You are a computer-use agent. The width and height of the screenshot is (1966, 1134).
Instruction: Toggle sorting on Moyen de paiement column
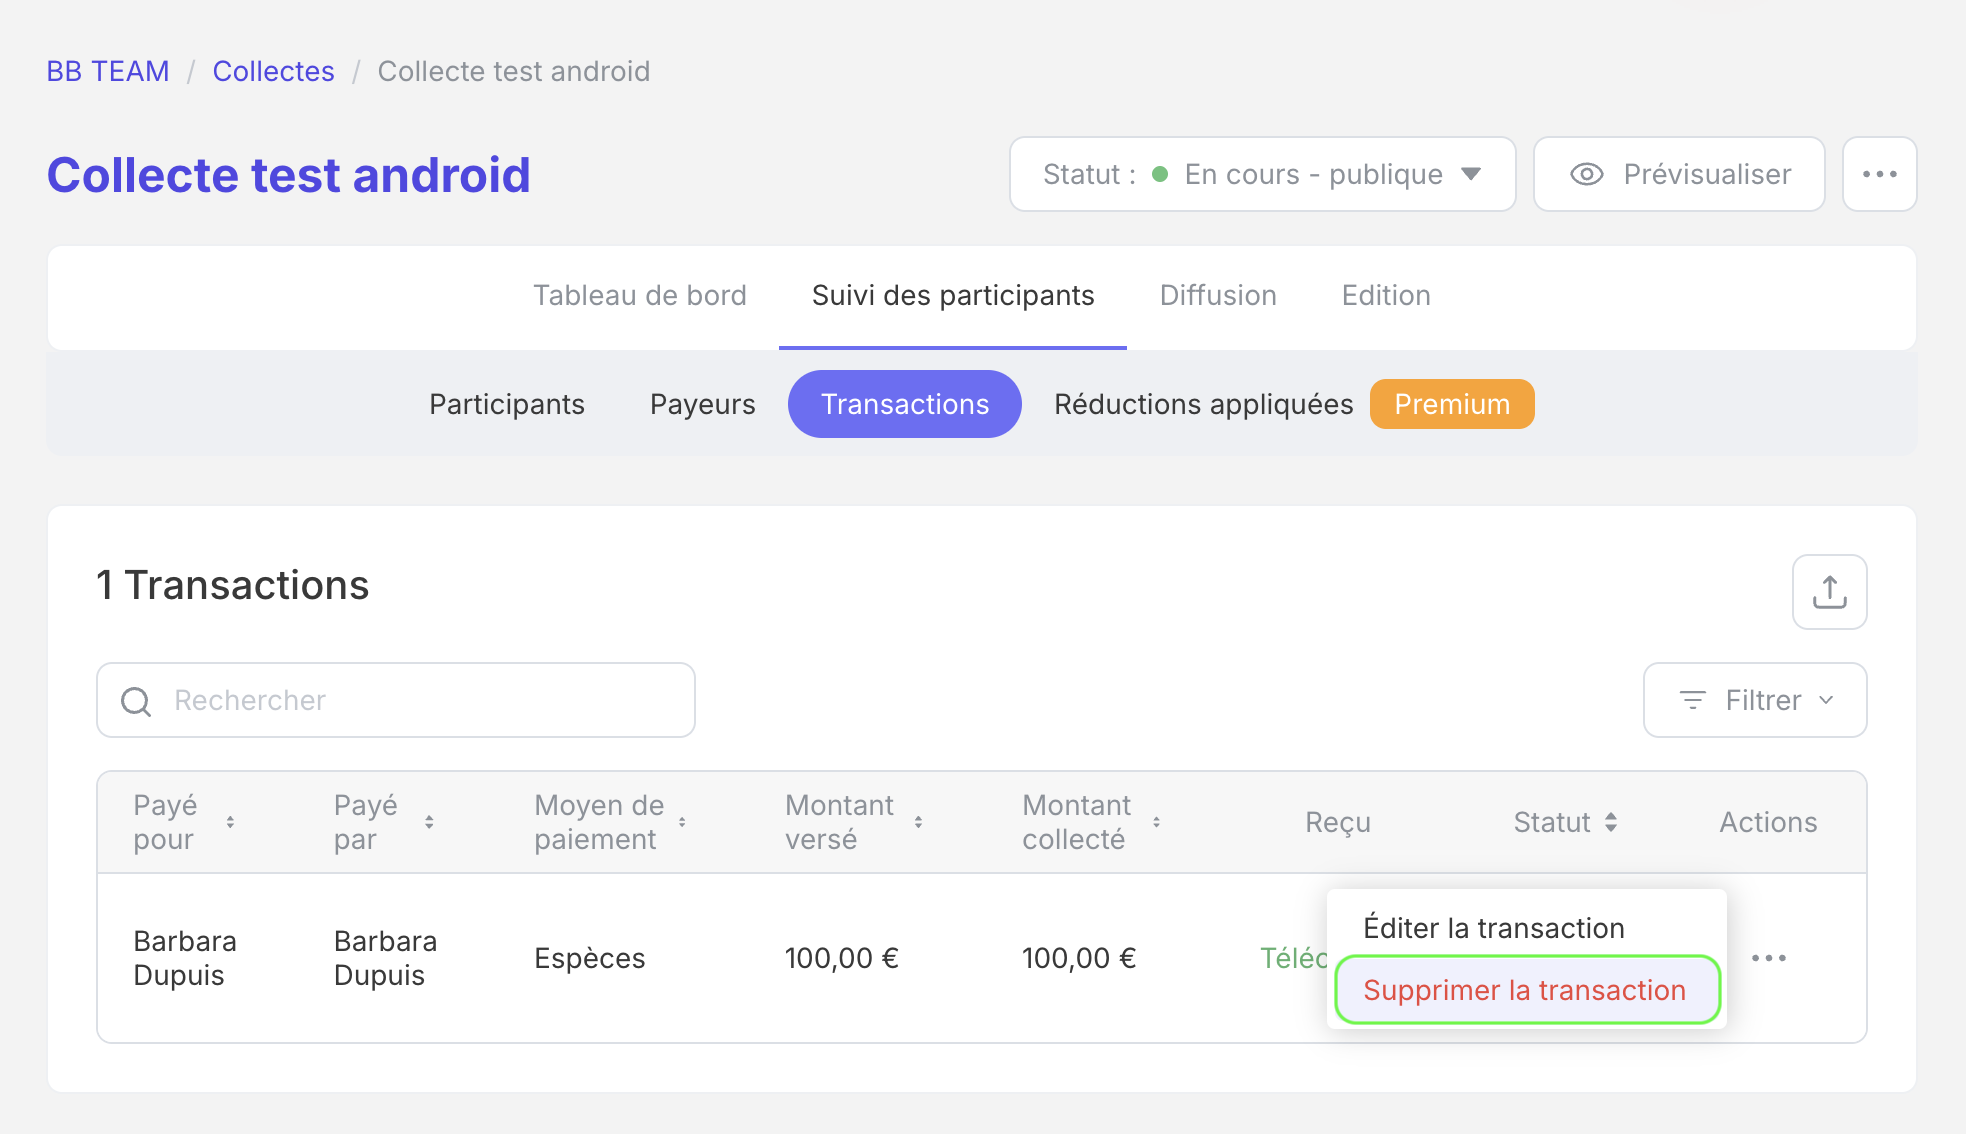coord(683,822)
